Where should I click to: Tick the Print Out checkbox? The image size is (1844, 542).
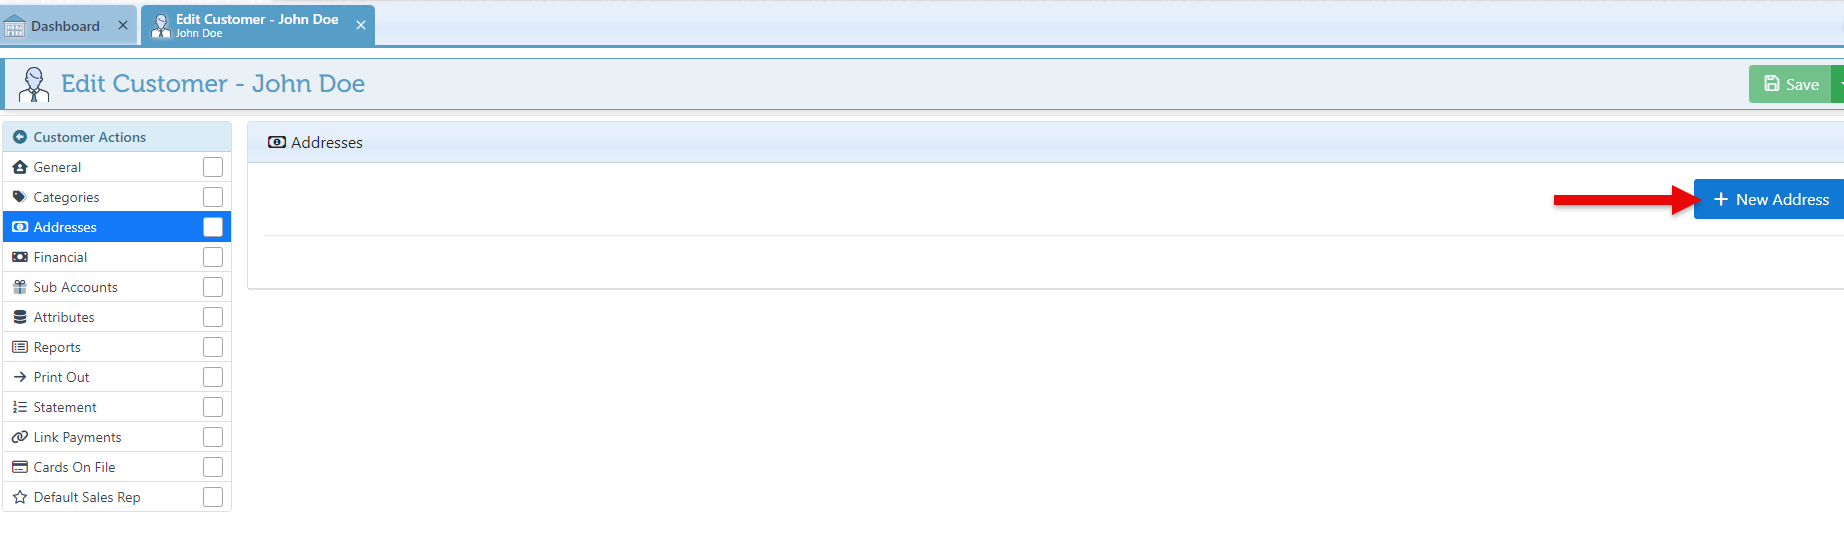[x=213, y=377]
